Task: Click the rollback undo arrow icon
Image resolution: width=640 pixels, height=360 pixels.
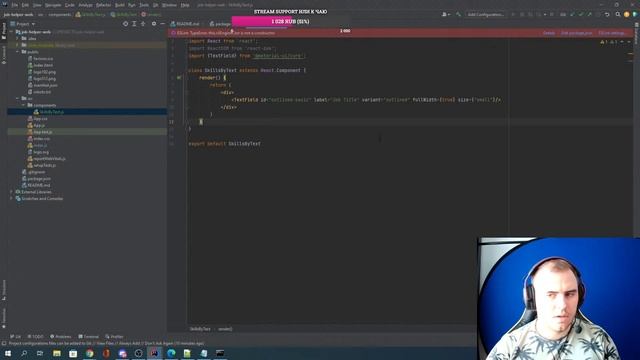Action: pyautogui.click(x=607, y=14)
